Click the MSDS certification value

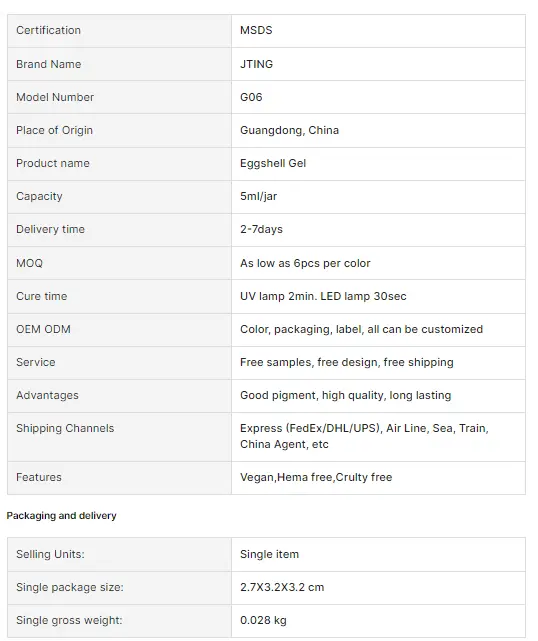[256, 30]
